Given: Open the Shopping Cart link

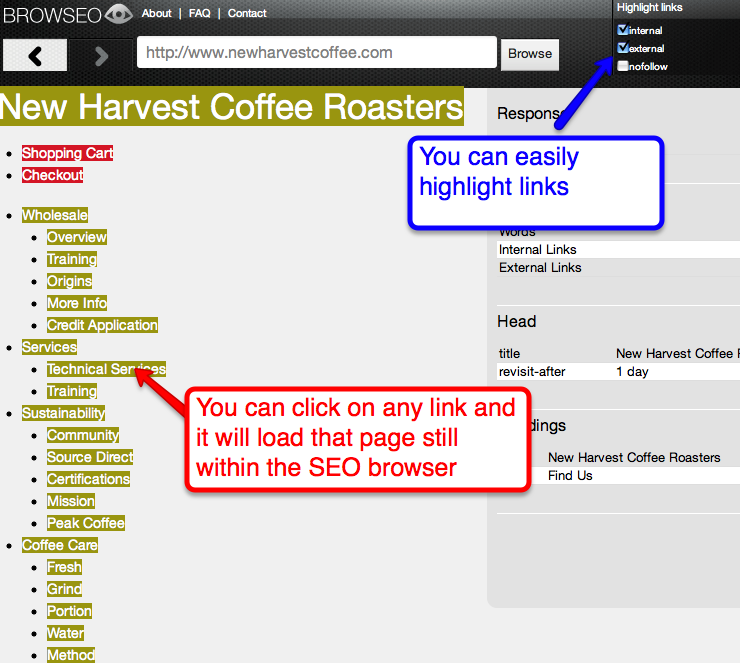Looking at the screenshot, I should pyautogui.click(x=67, y=153).
